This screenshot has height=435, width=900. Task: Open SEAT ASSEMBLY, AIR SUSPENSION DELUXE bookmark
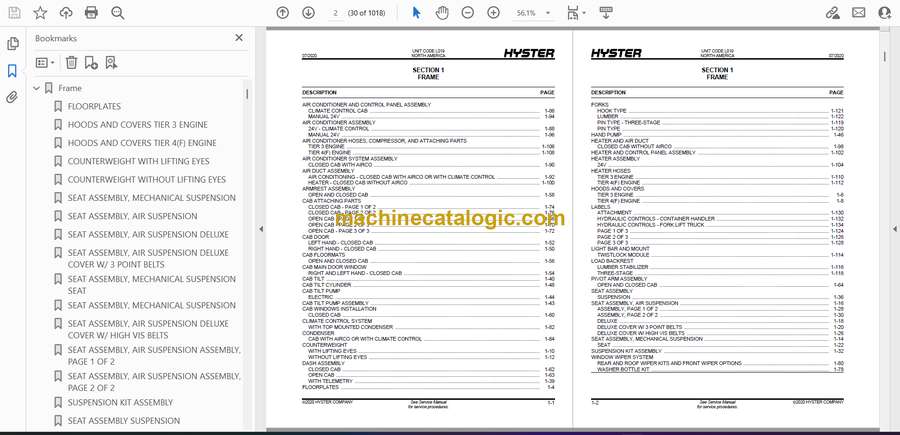pyautogui.click(x=148, y=235)
